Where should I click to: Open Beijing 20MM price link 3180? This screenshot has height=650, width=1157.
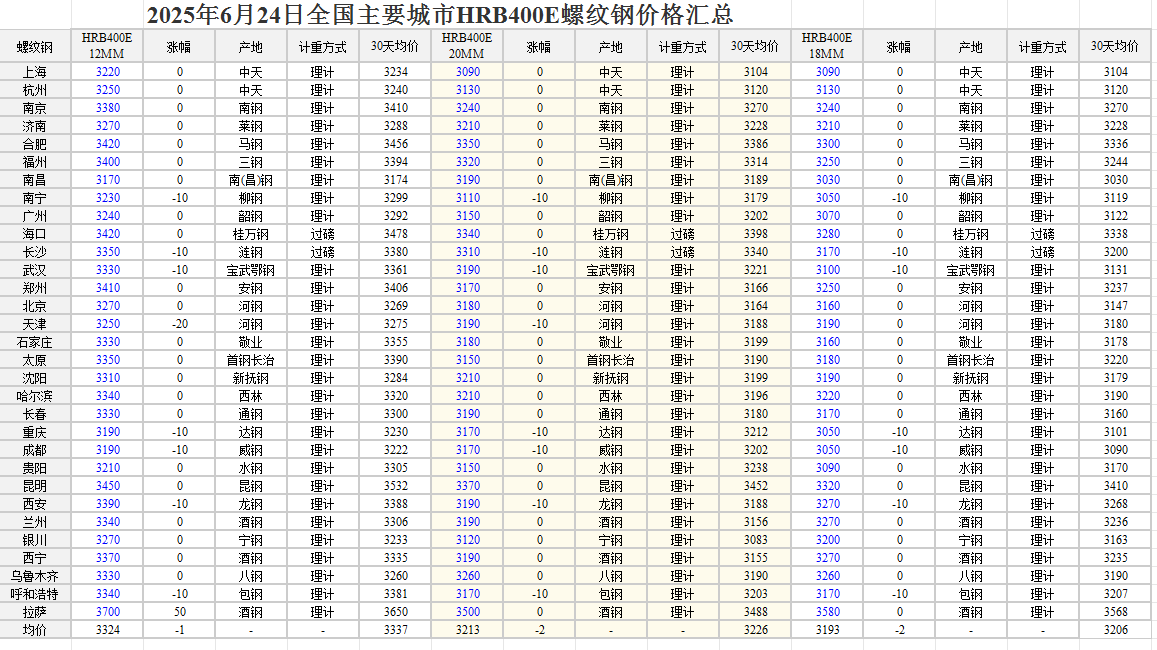(x=467, y=306)
